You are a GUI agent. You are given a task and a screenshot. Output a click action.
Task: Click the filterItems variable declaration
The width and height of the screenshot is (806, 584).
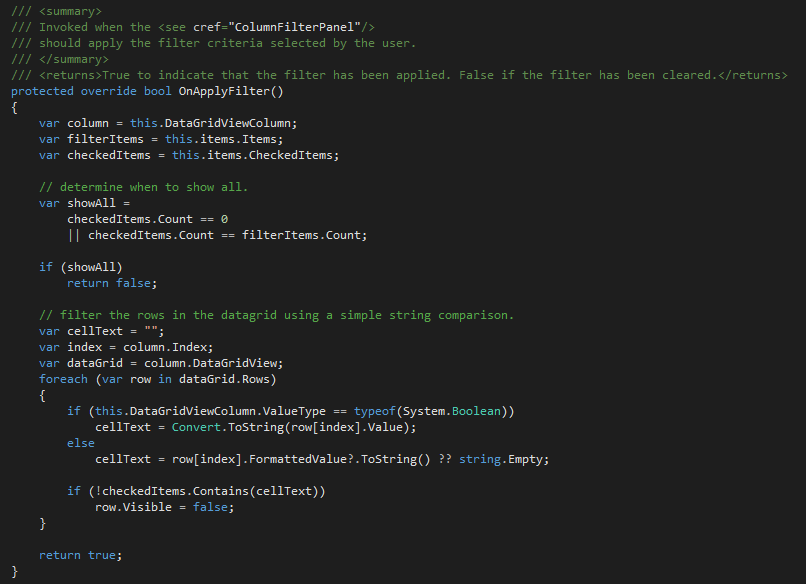[105, 139]
